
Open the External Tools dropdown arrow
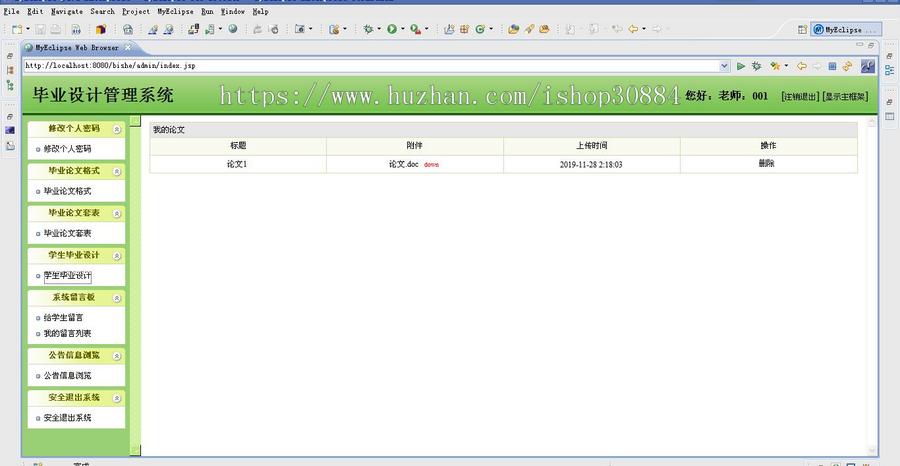click(426, 29)
